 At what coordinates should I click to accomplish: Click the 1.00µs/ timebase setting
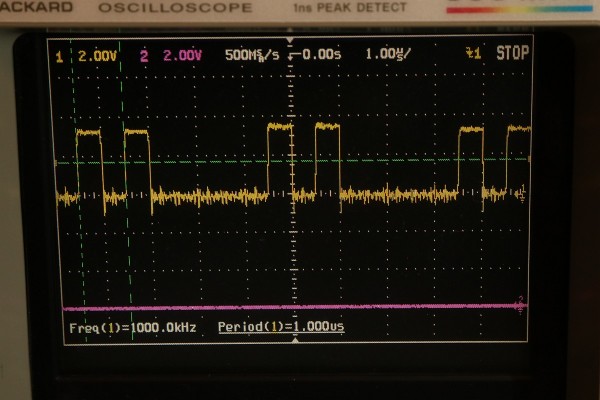[x=386, y=54]
